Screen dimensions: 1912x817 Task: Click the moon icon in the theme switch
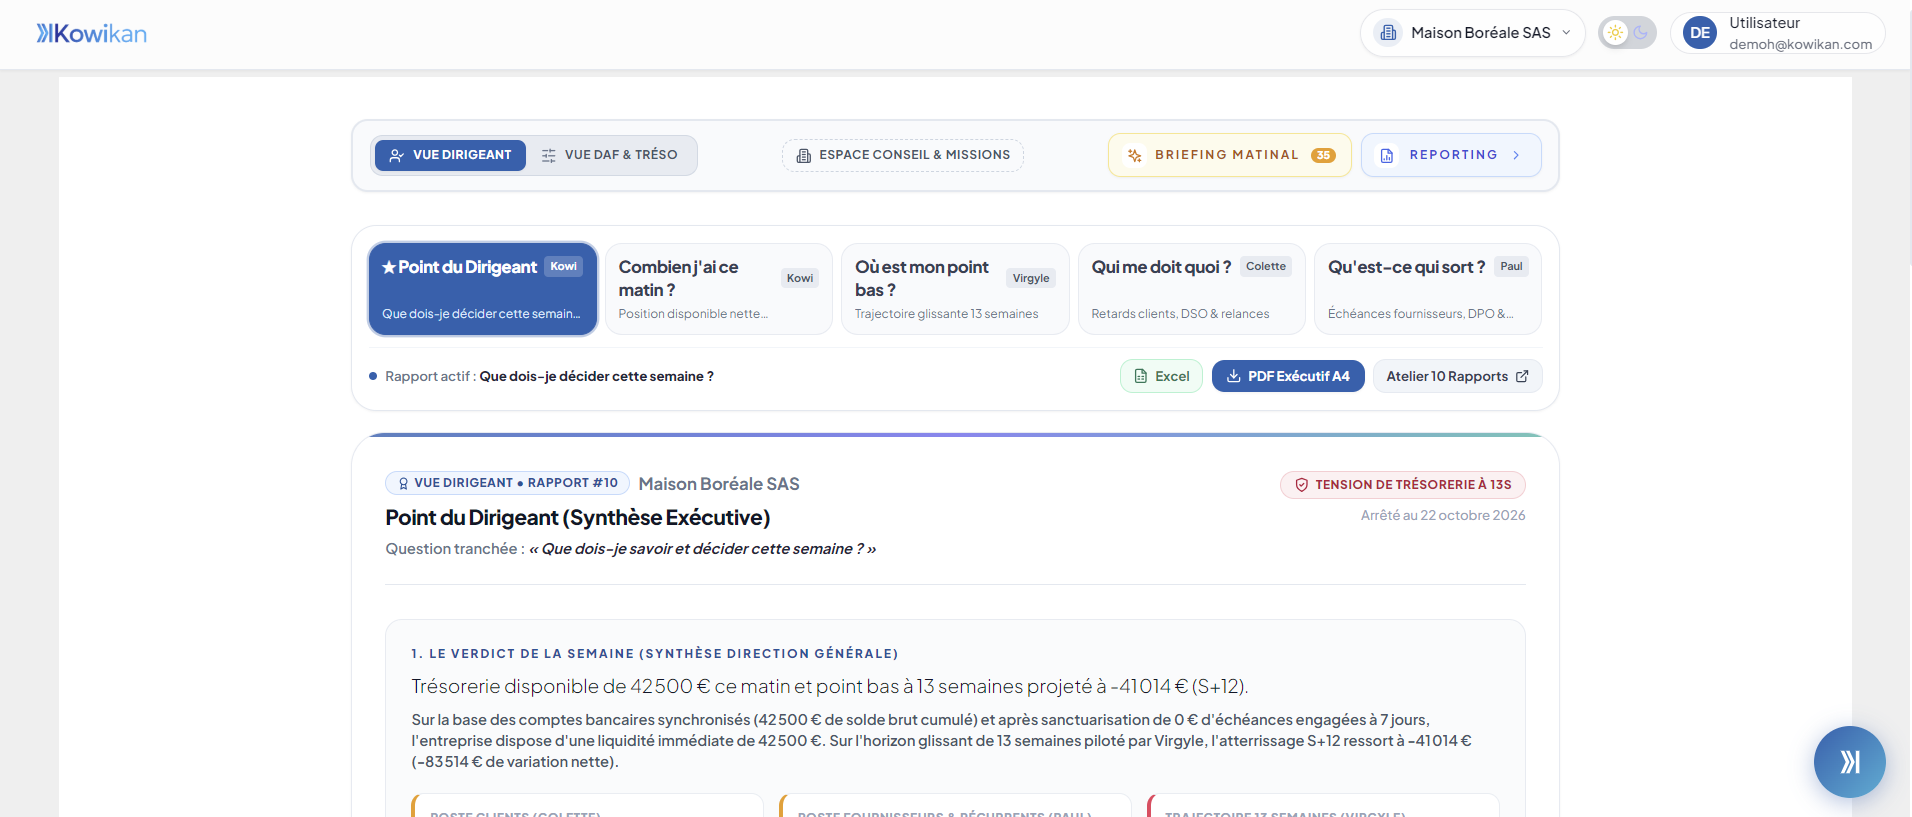click(1641, 33)
